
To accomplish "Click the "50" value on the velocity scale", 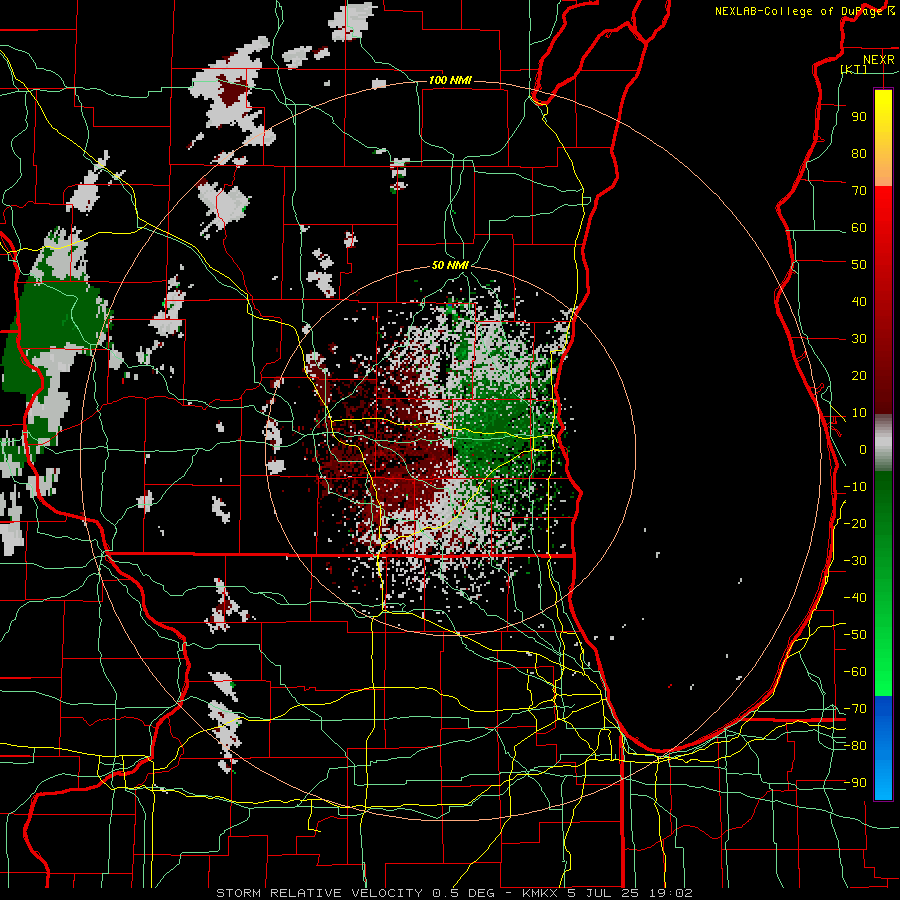I will (859, 265).
